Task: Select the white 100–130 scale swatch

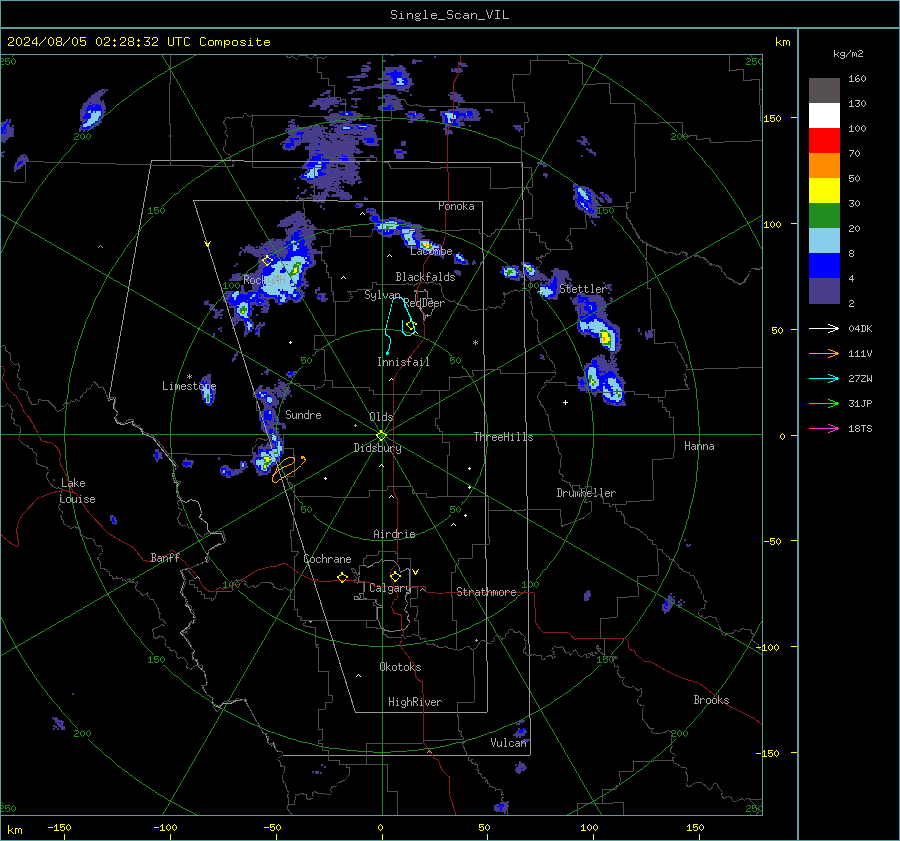Action: 824,116
